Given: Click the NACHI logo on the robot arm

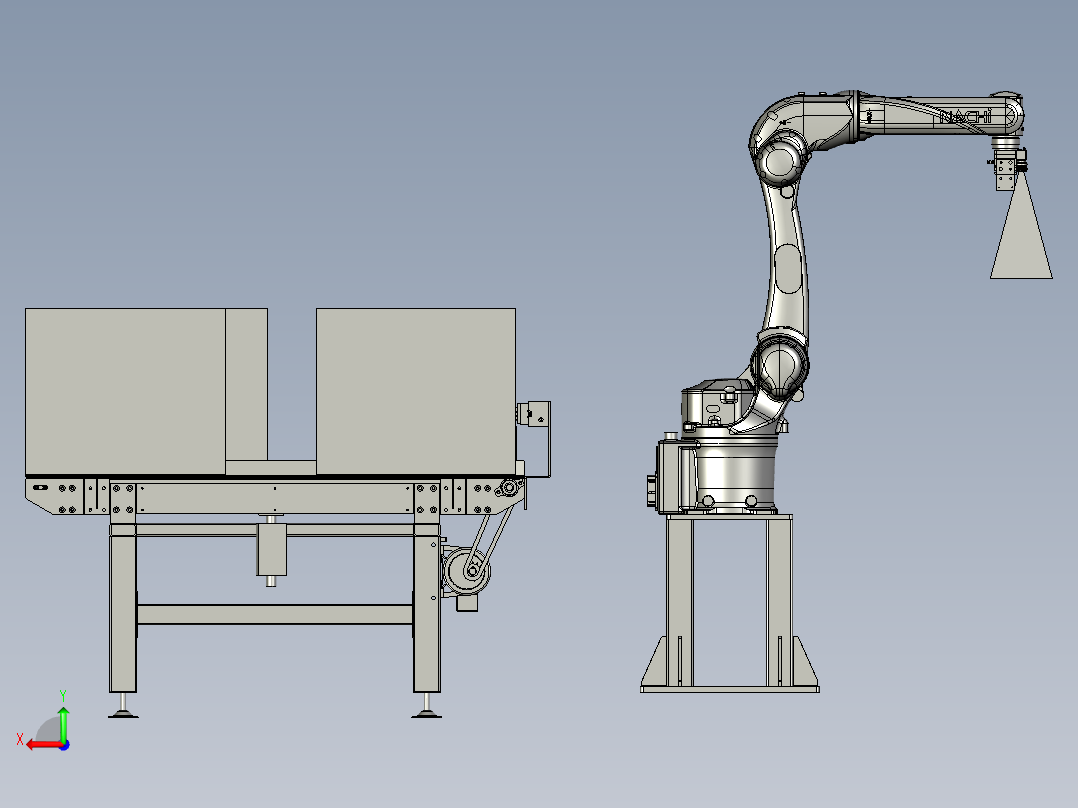Looking at the screenshot, I should [x=965, y=117].
